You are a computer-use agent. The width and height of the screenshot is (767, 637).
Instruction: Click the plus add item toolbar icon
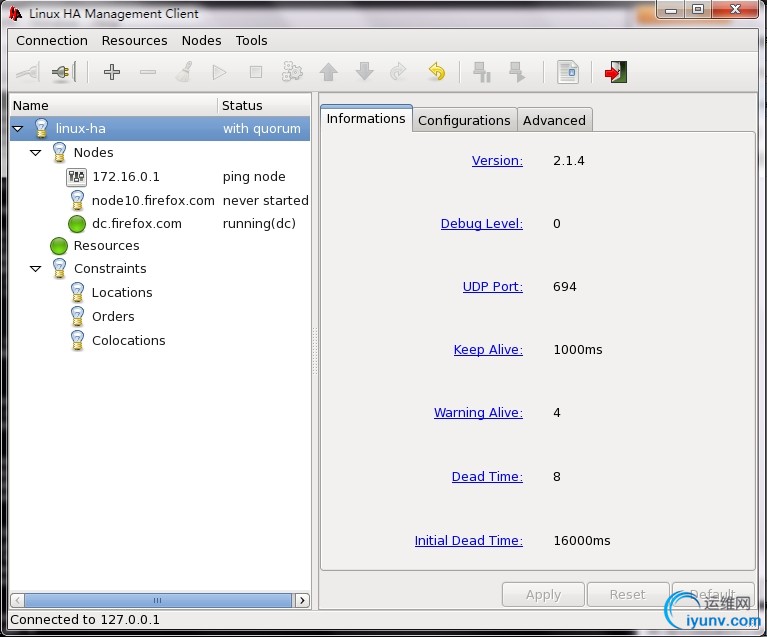112,72
